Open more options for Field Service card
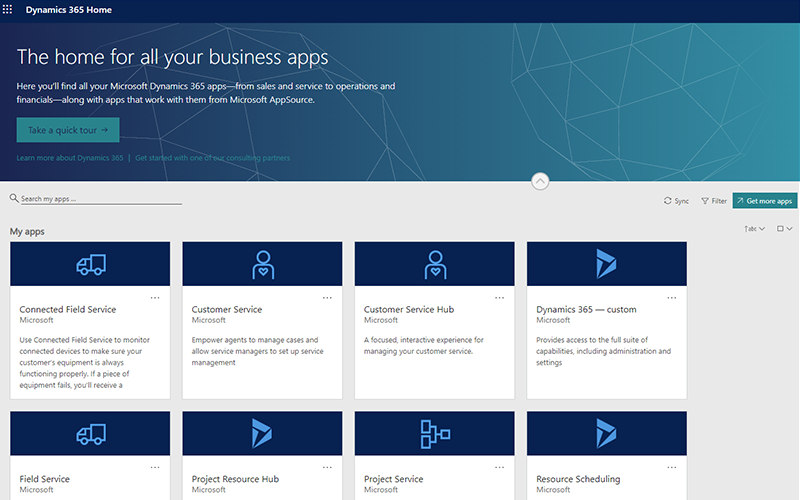800x500 pixels. click(155, 467)
